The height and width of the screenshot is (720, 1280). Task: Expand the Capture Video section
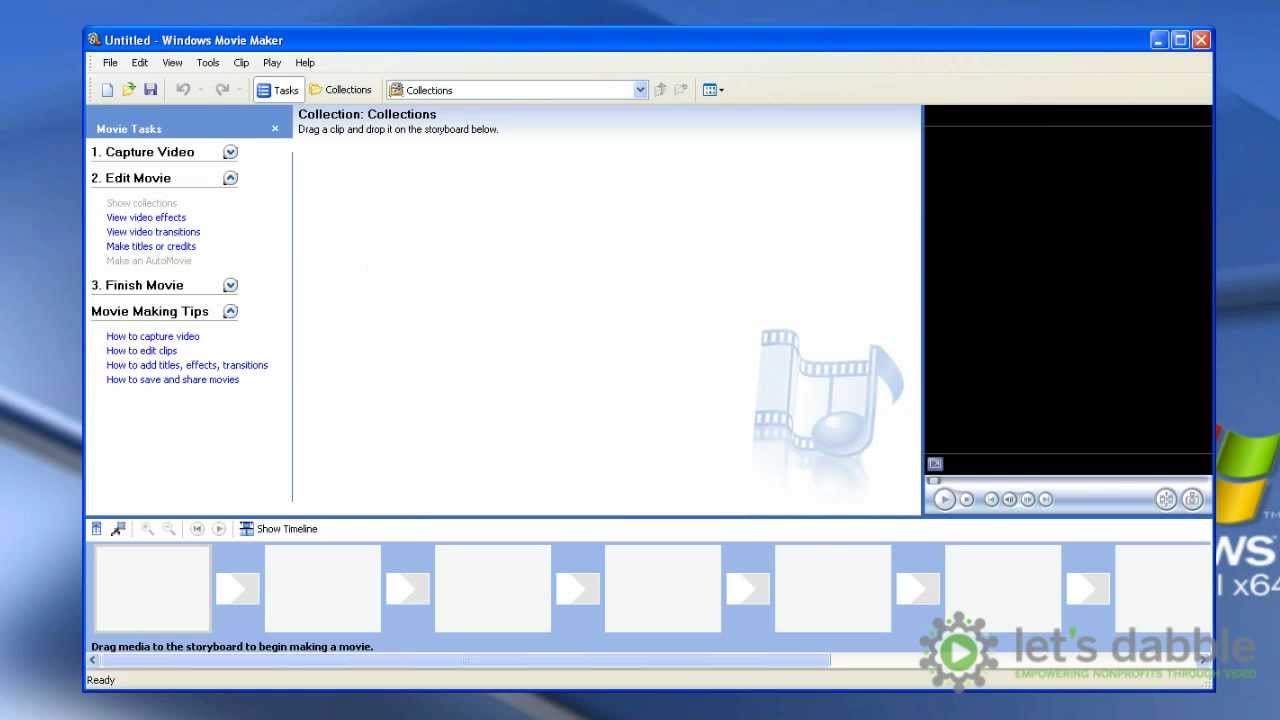coord(230,152)
